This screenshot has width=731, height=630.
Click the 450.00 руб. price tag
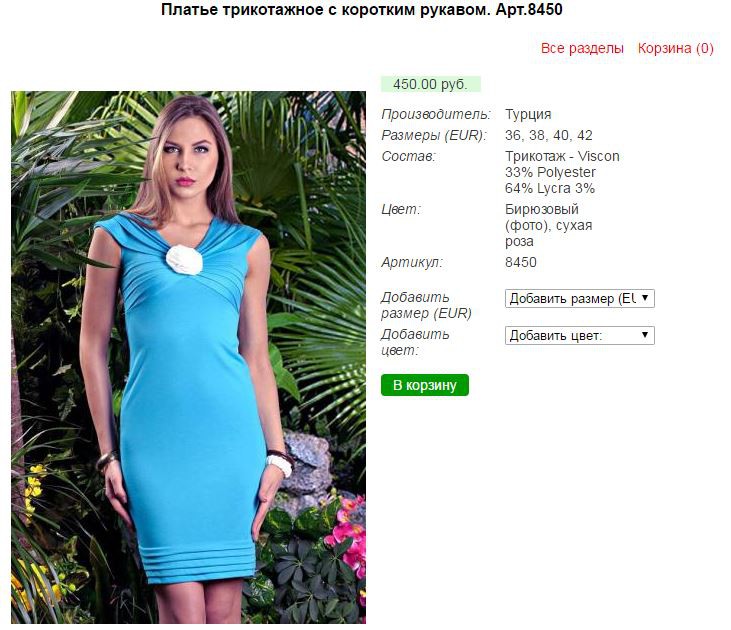pos(430,84)
